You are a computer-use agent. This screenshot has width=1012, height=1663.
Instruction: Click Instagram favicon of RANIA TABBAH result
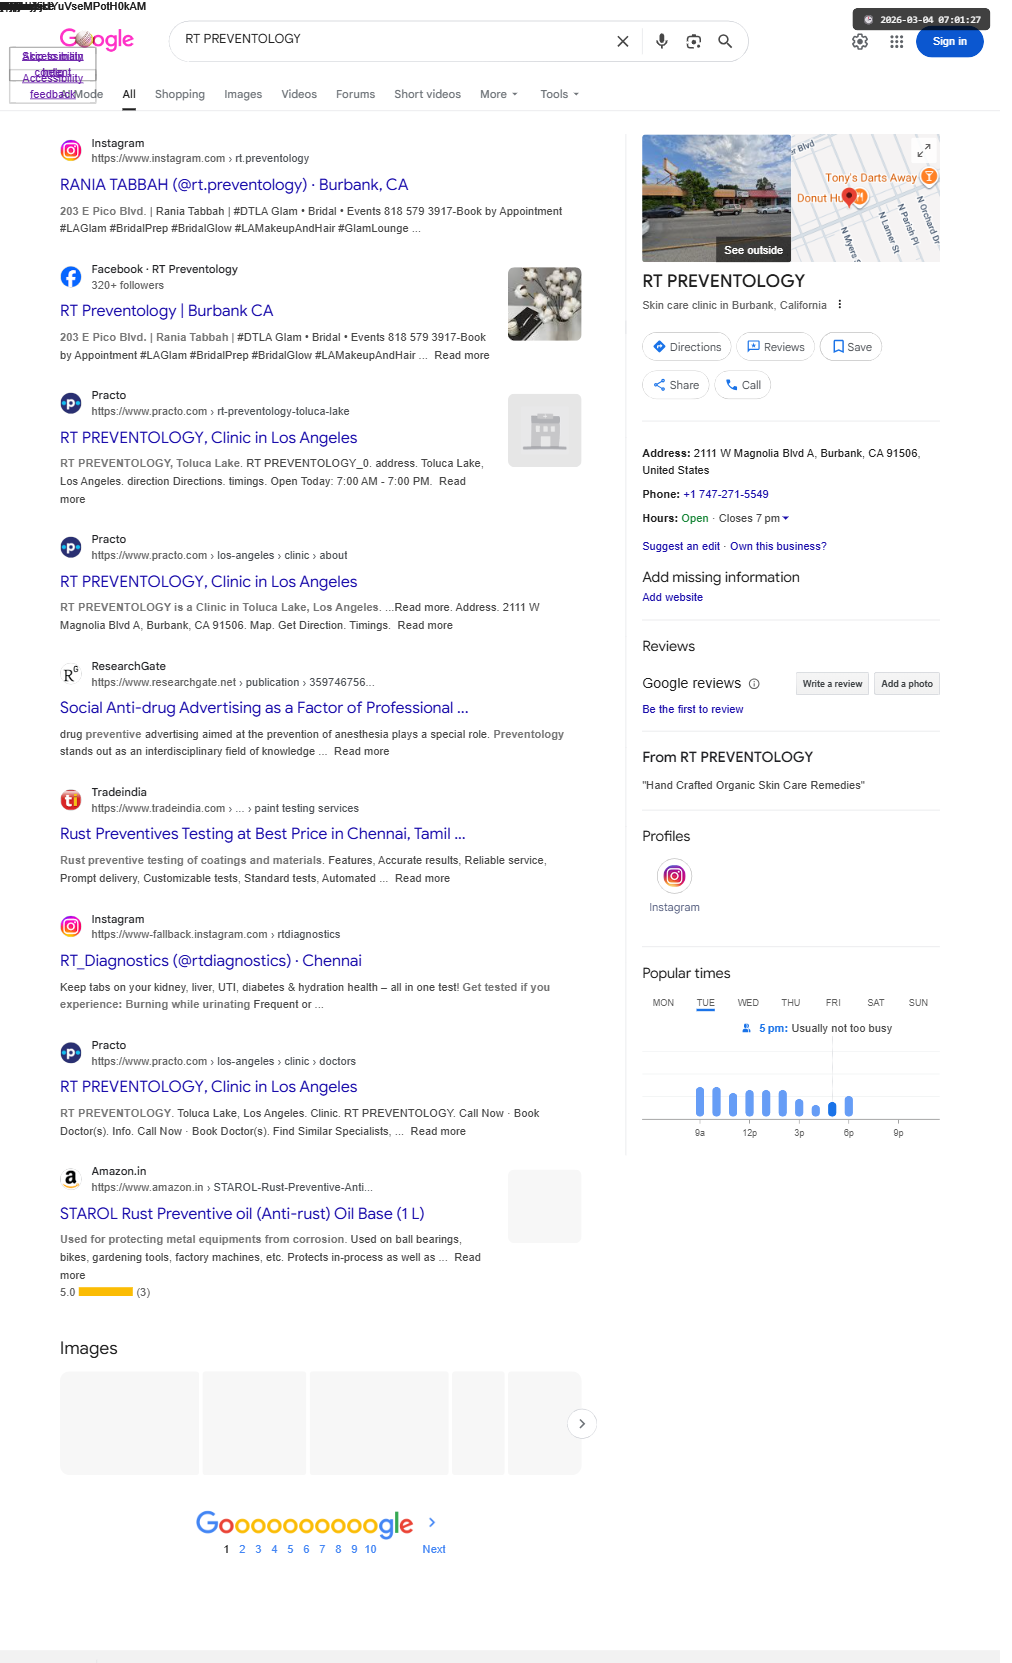[71, 150]
